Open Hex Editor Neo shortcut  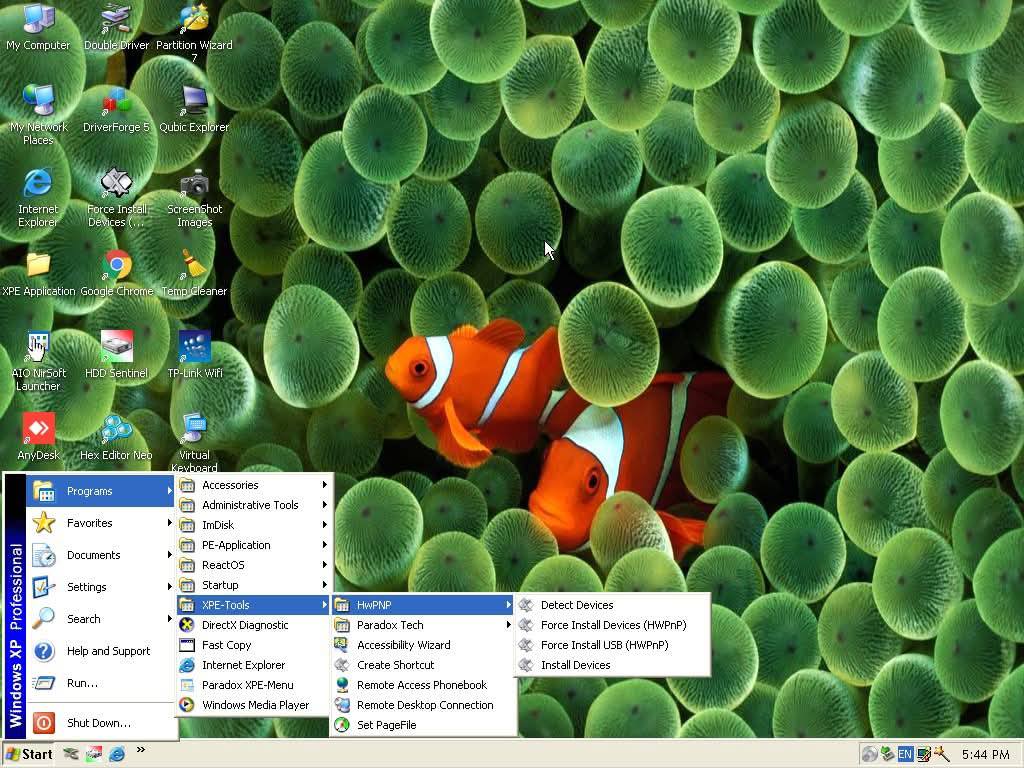116,436
